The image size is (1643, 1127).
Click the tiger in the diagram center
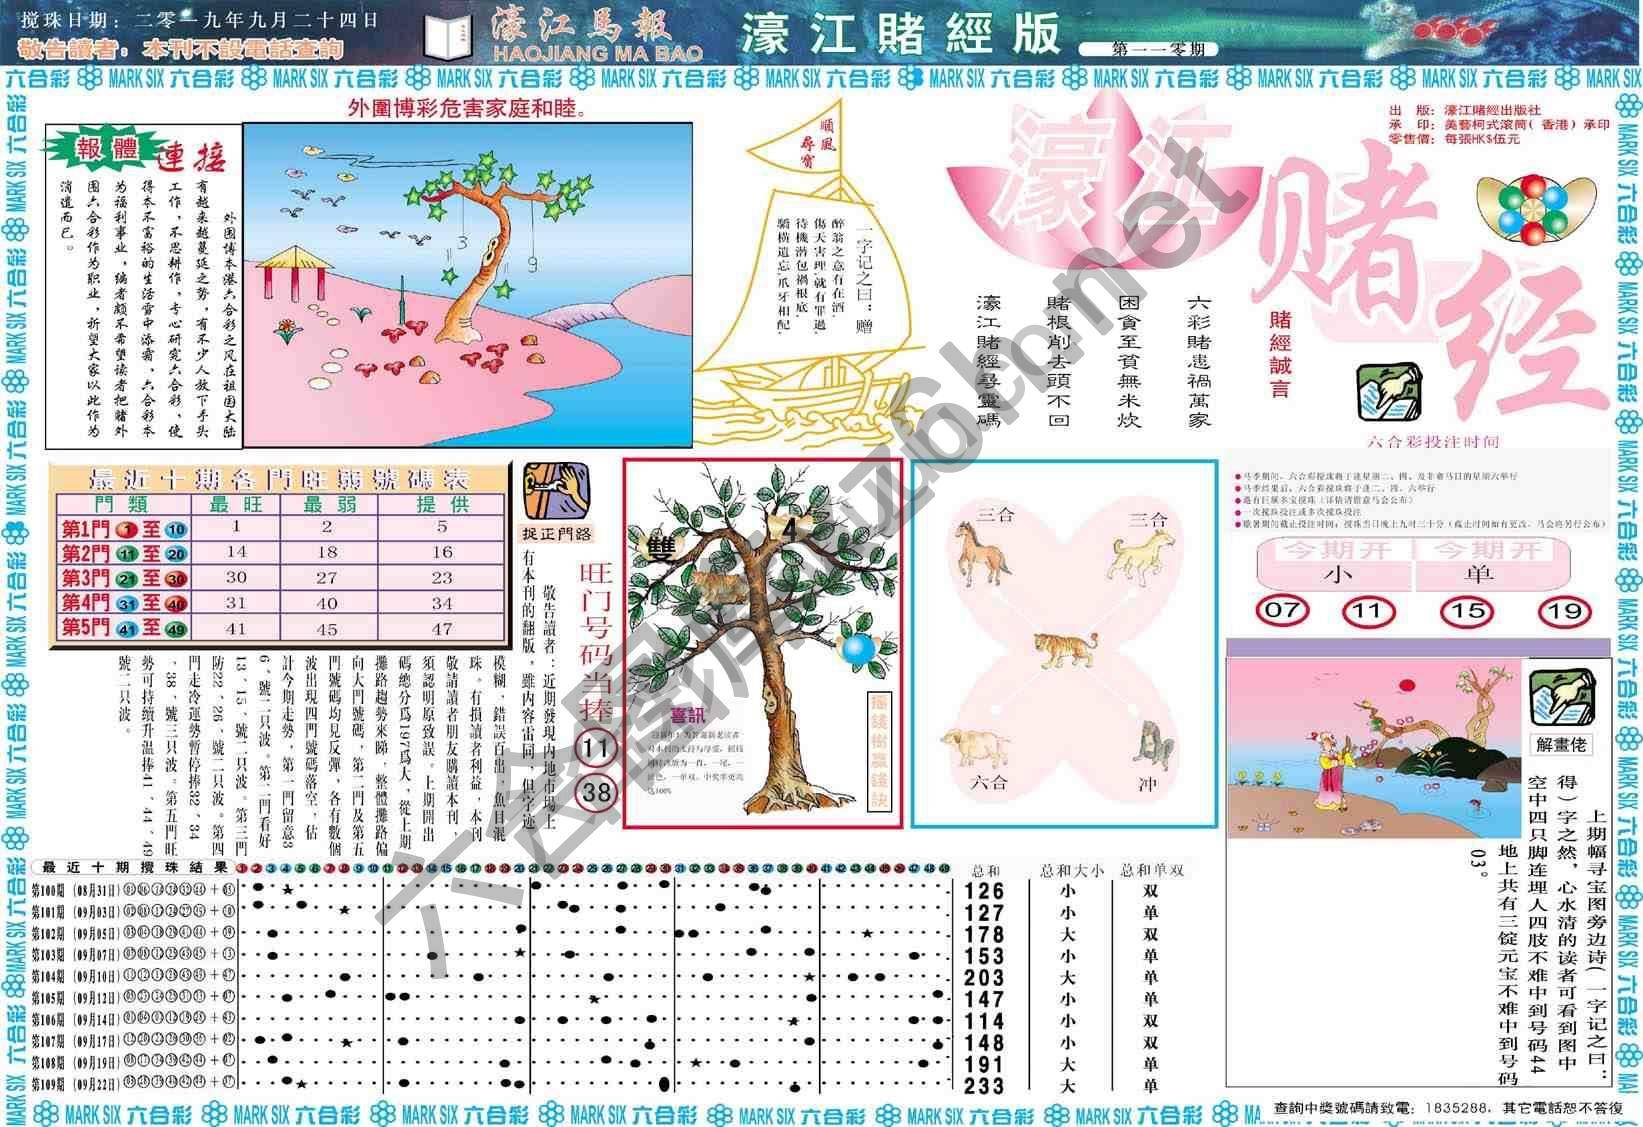1065,648
